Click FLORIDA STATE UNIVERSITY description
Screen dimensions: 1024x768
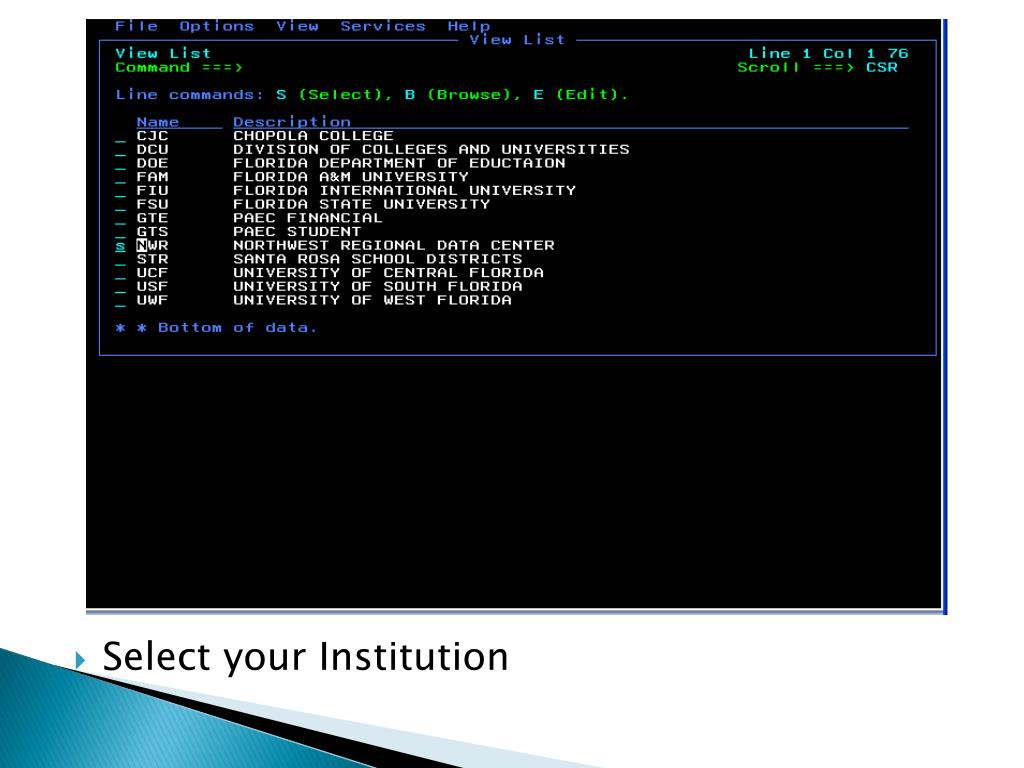coord(362,204)
